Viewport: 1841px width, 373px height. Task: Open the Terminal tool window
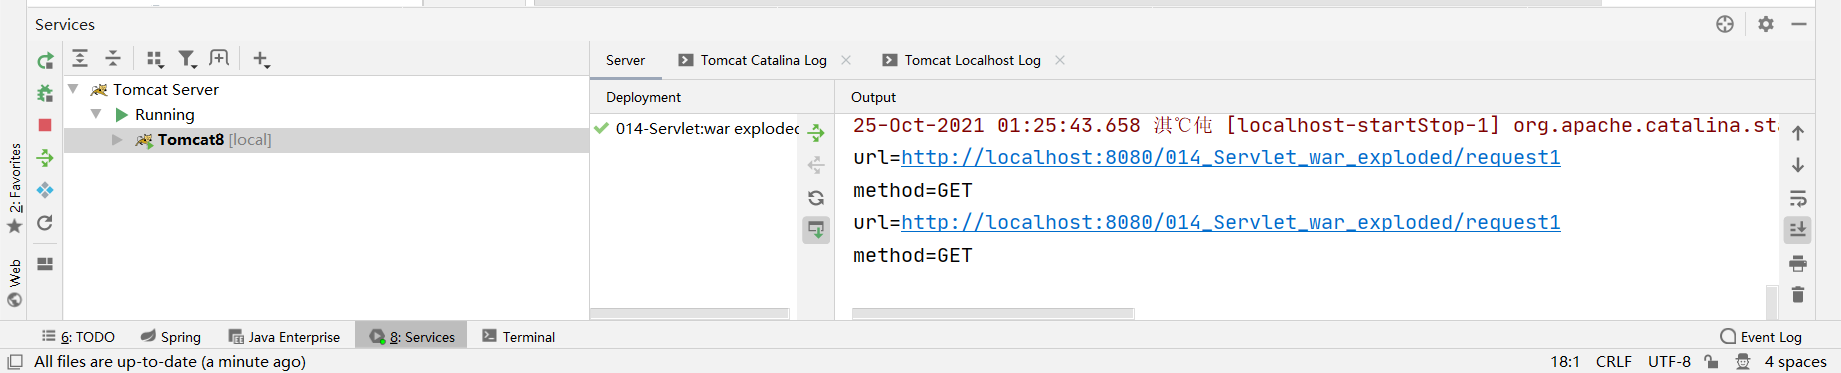[518, 337]
